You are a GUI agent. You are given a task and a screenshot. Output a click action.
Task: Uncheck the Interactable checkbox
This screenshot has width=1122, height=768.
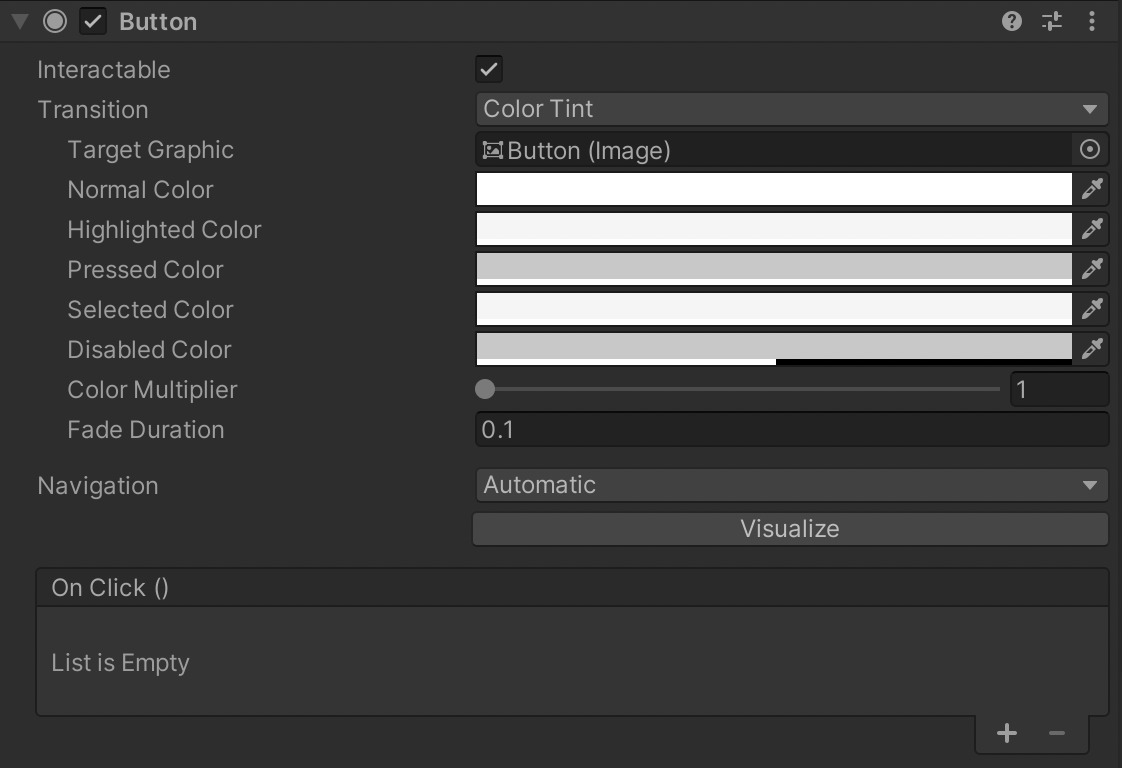point(489,69)
